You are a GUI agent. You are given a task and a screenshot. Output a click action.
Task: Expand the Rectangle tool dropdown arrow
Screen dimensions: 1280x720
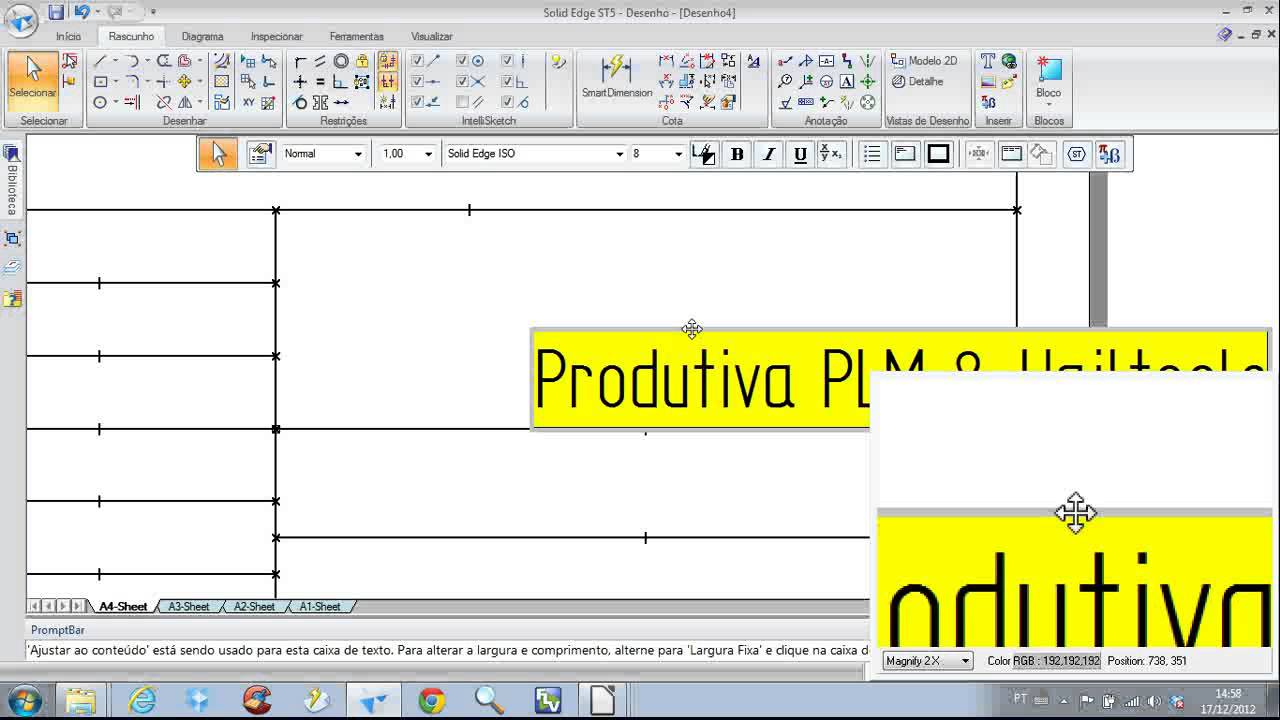point(115,82)
